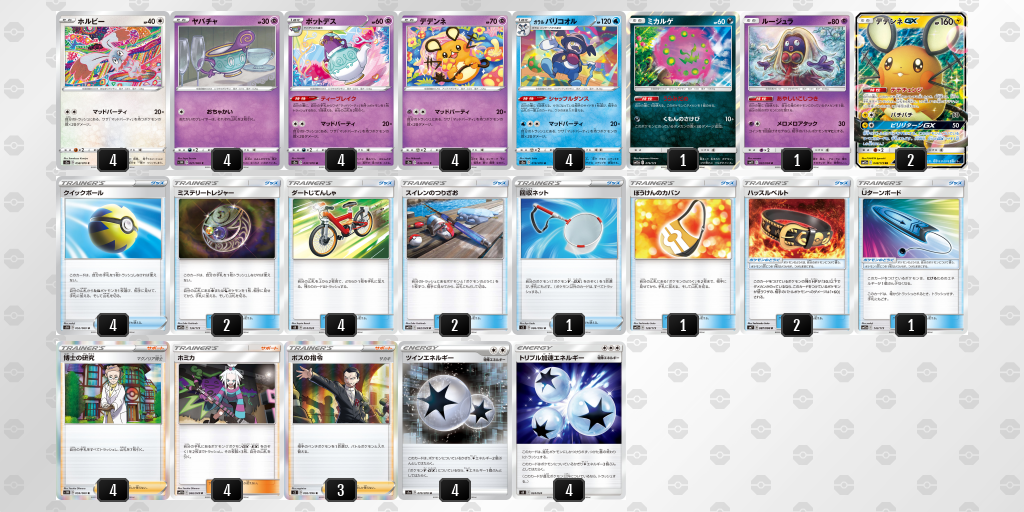Open the dark ミカルゲ card
The height and width of the screenshot is (512, 1024).
682,90
